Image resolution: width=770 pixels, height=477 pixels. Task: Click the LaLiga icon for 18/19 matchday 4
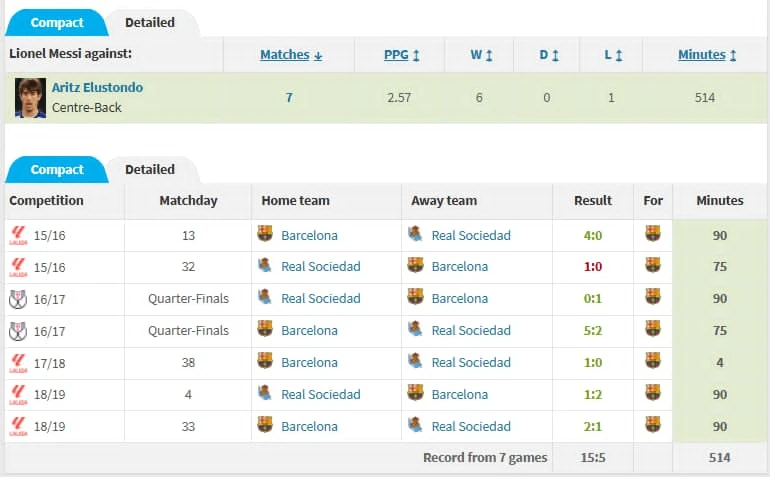tap(18, 394)
